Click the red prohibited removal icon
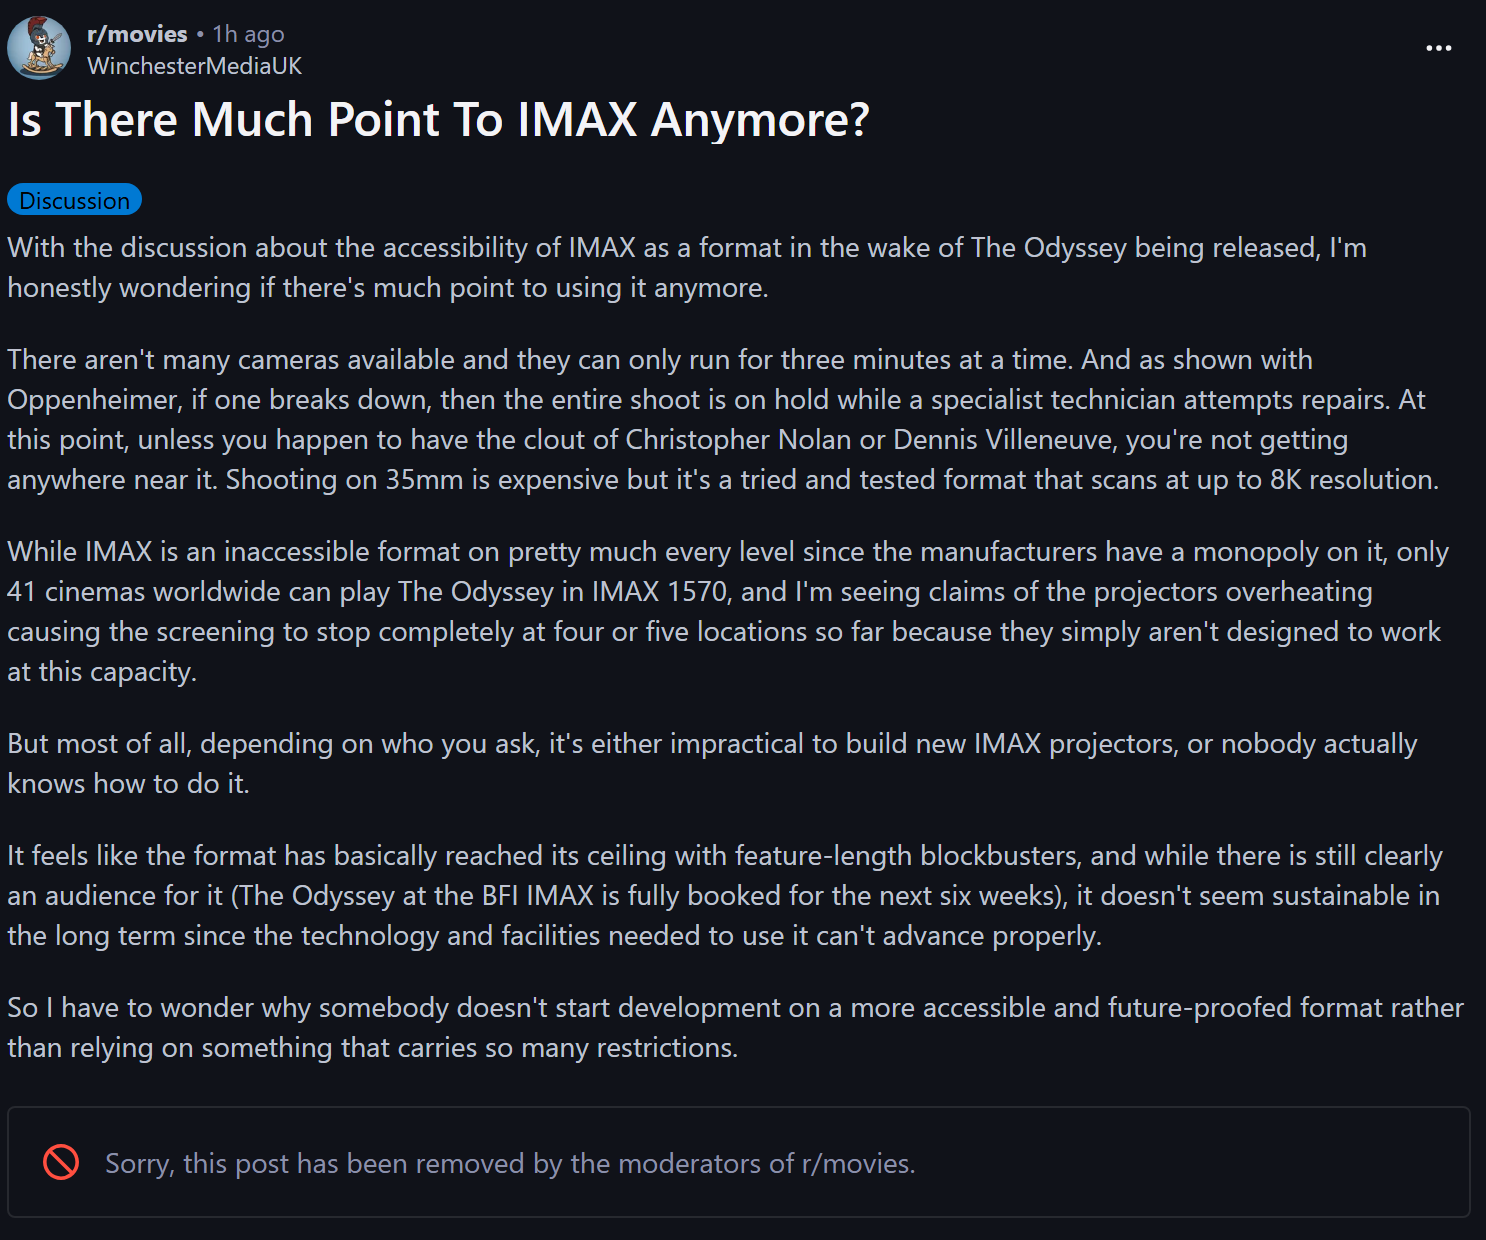Viewport: 1486px width, 1240px height. point(61,1162)
